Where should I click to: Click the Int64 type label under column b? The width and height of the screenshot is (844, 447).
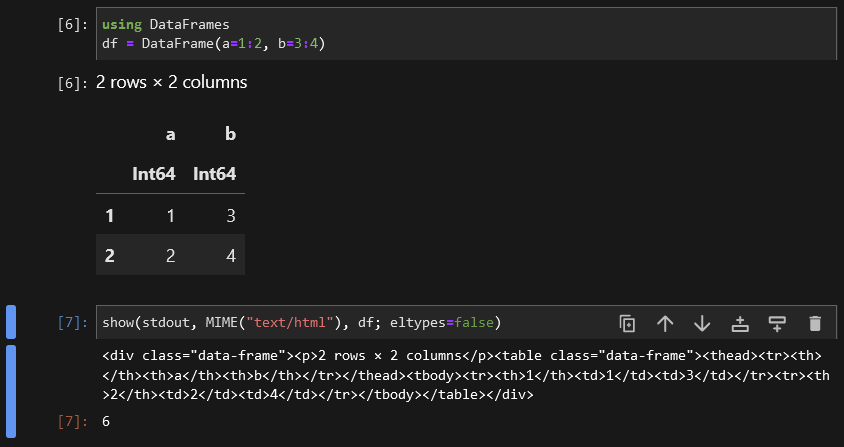[x=214, y=174]
